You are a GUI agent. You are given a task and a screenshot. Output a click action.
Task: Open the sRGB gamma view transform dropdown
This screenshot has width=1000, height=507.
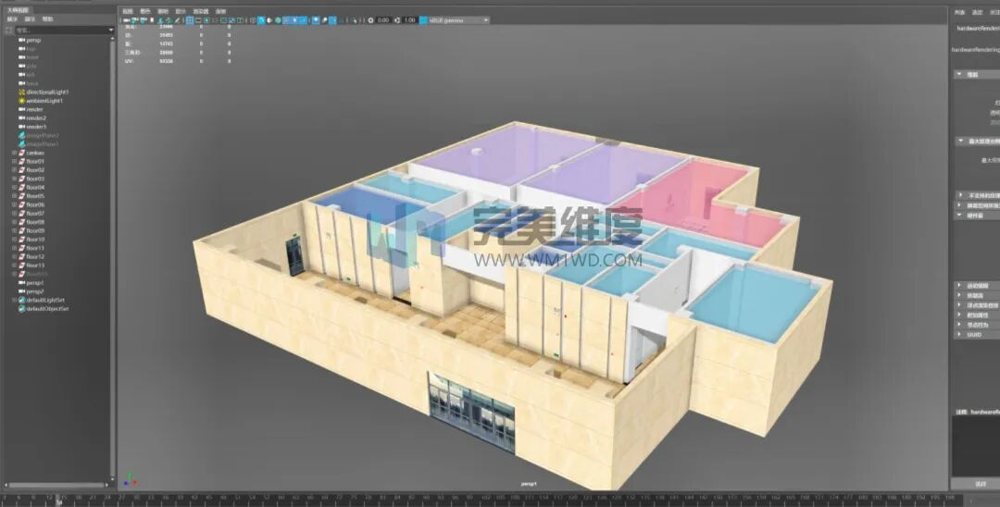[x=459, y=20]
